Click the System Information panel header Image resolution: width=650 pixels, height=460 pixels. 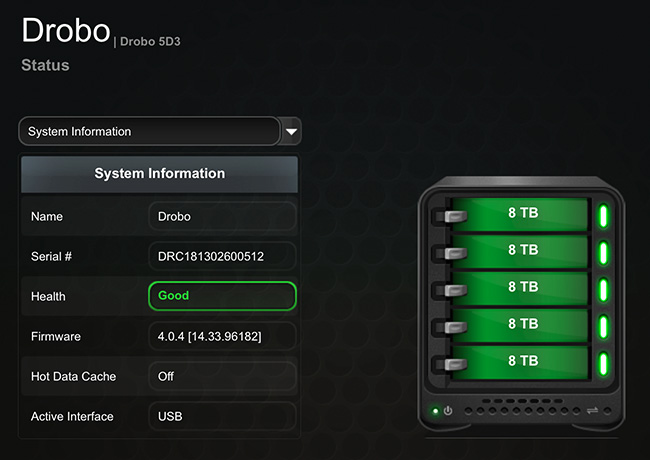pyautogui.click(x=160, y=174)
